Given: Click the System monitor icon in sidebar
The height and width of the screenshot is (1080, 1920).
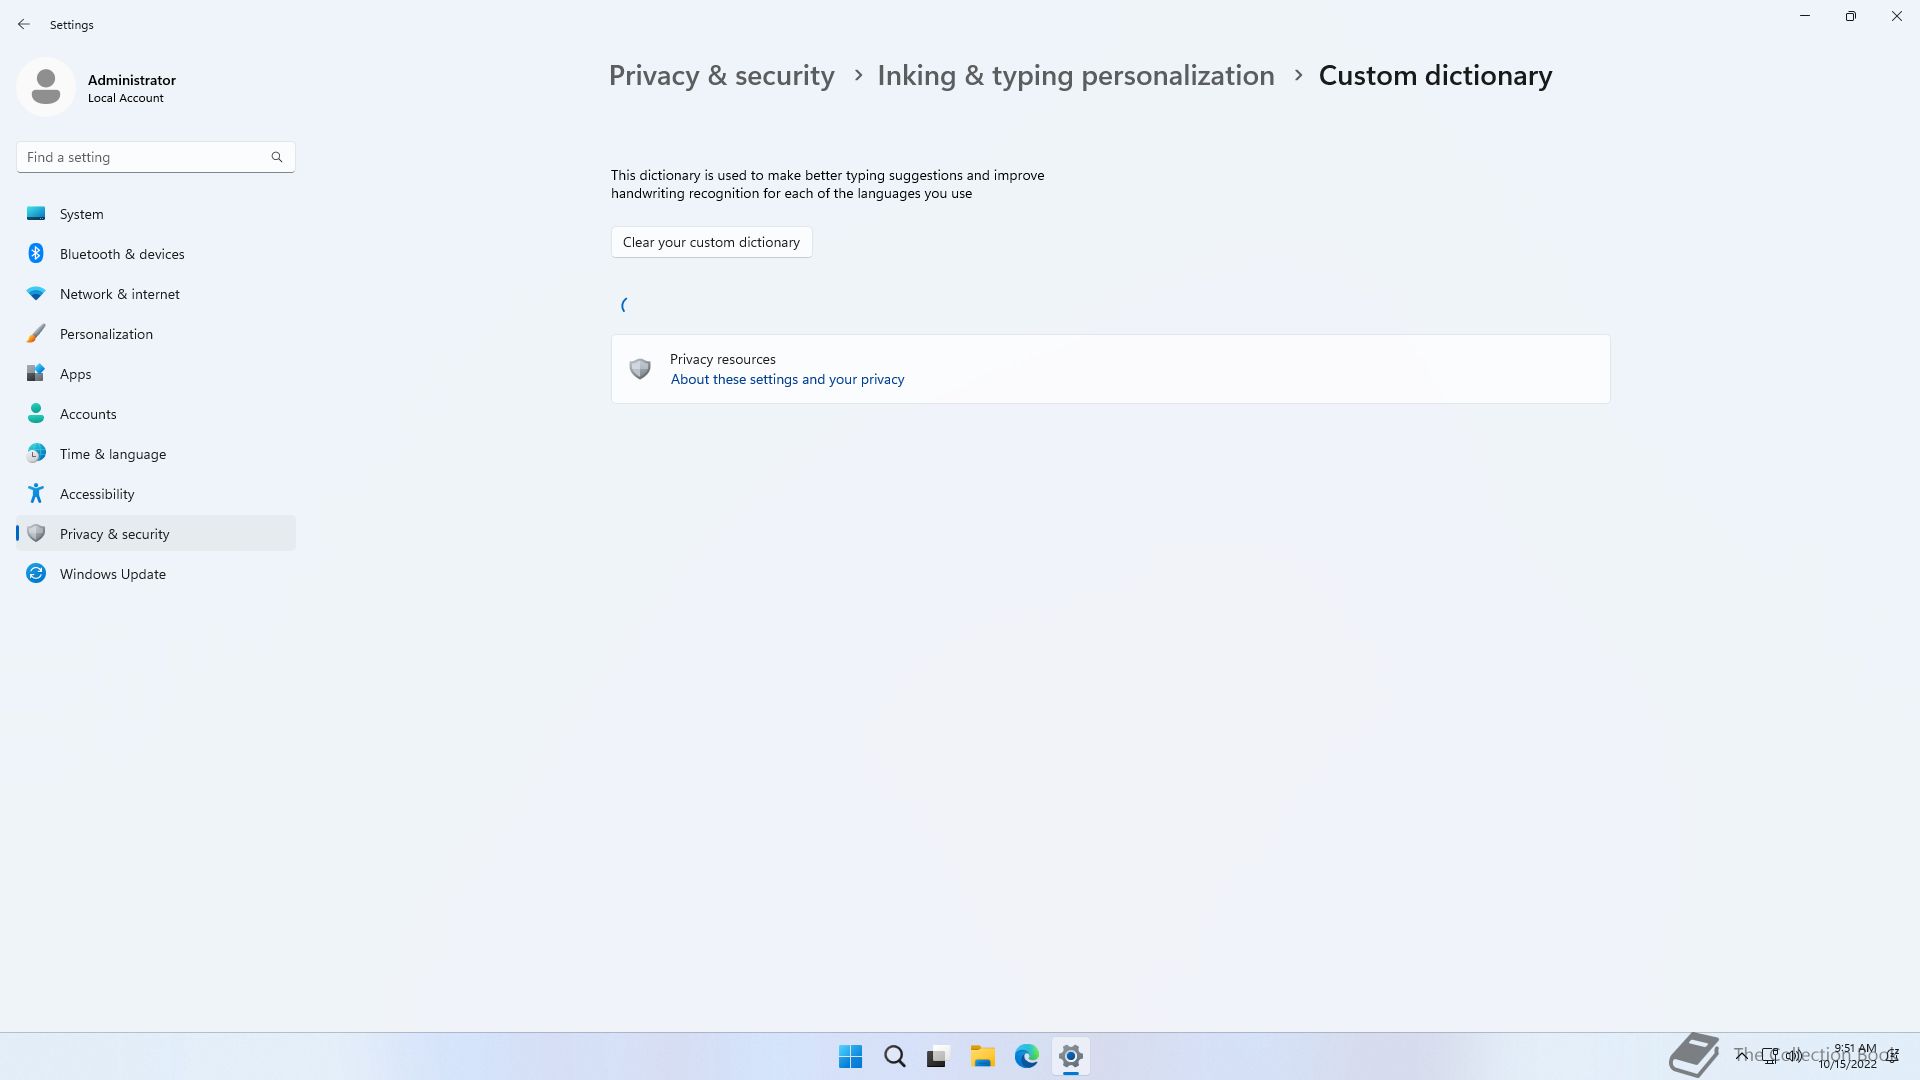Looking at the screenshot, I should tap(36, 214).
